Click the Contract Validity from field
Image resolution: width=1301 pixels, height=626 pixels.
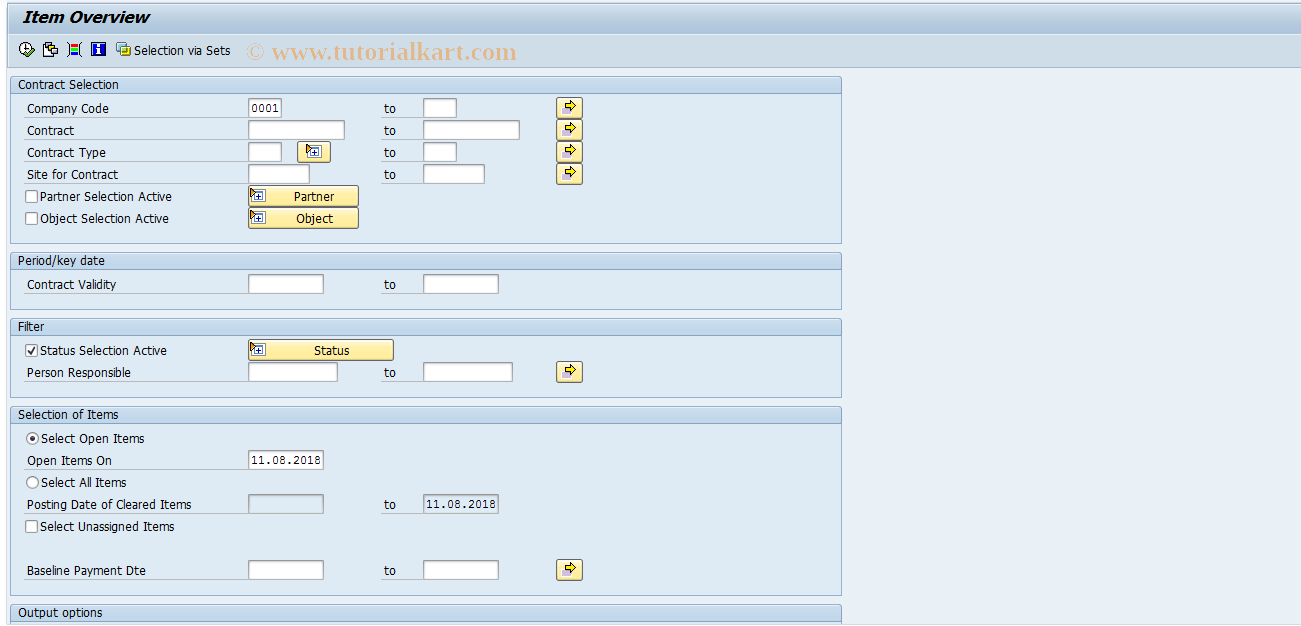(x=286, y=284)
